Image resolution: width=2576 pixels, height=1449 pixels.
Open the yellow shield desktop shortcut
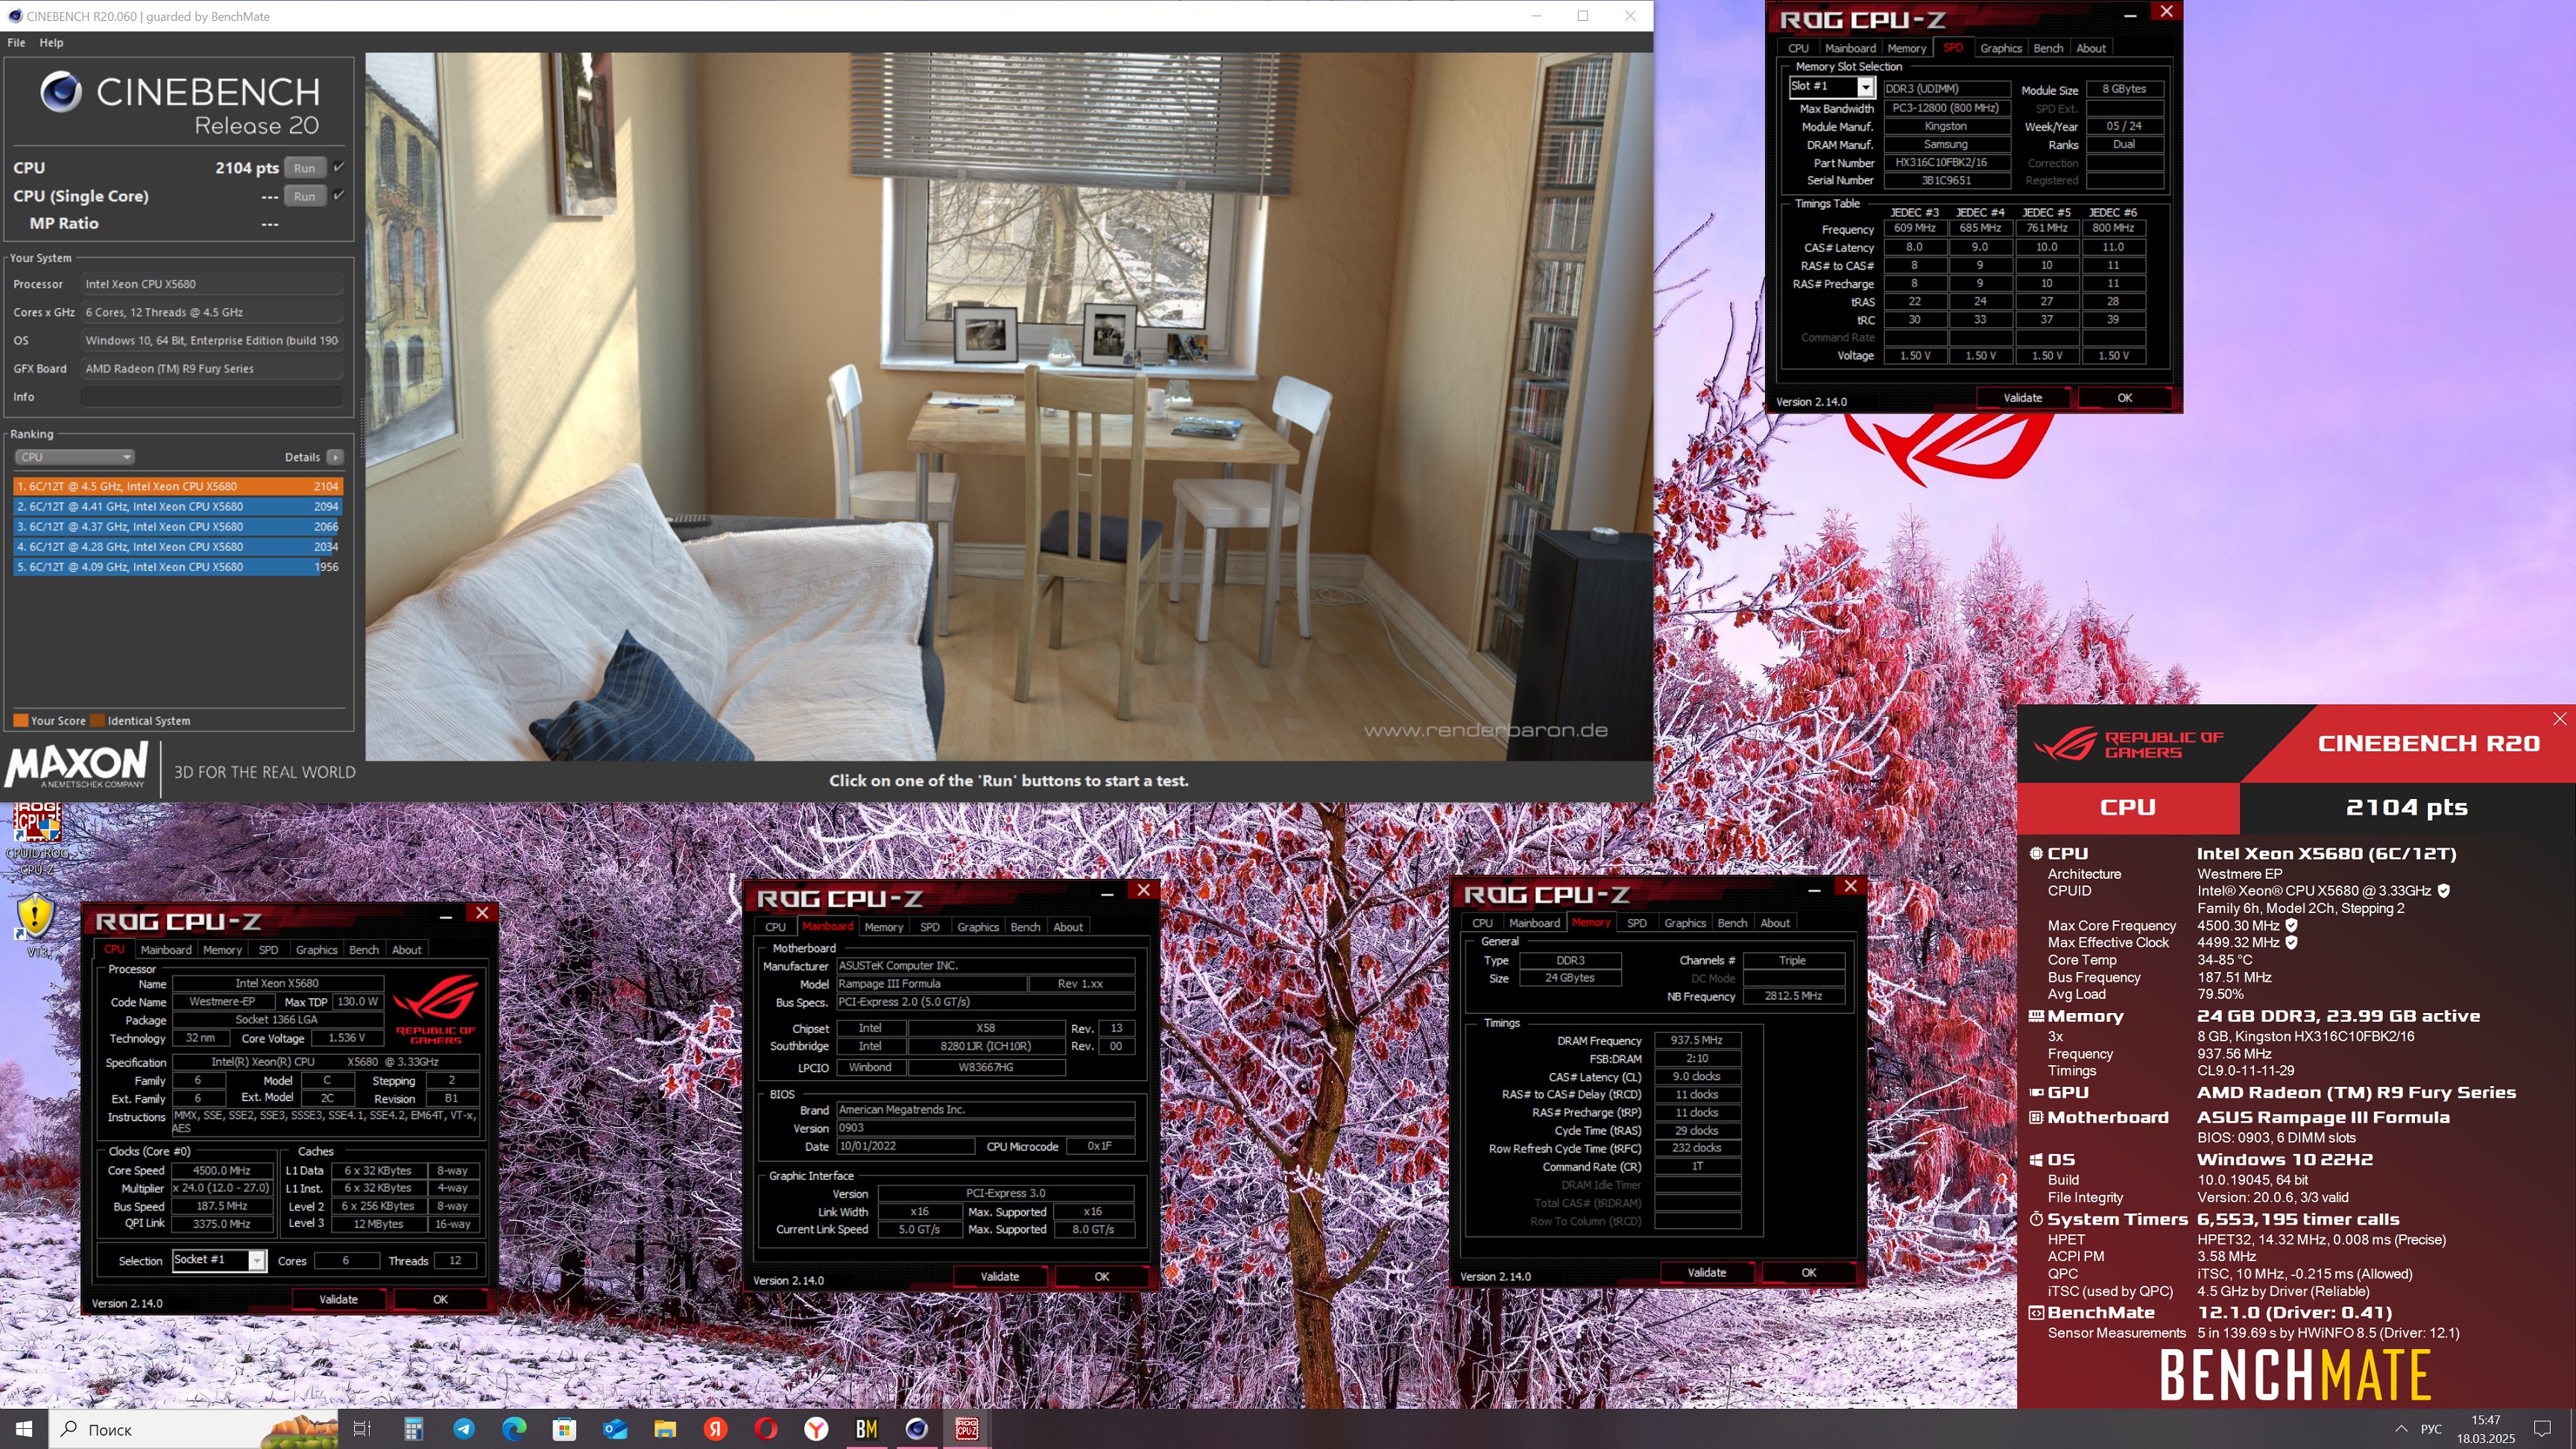pos(35,924)
